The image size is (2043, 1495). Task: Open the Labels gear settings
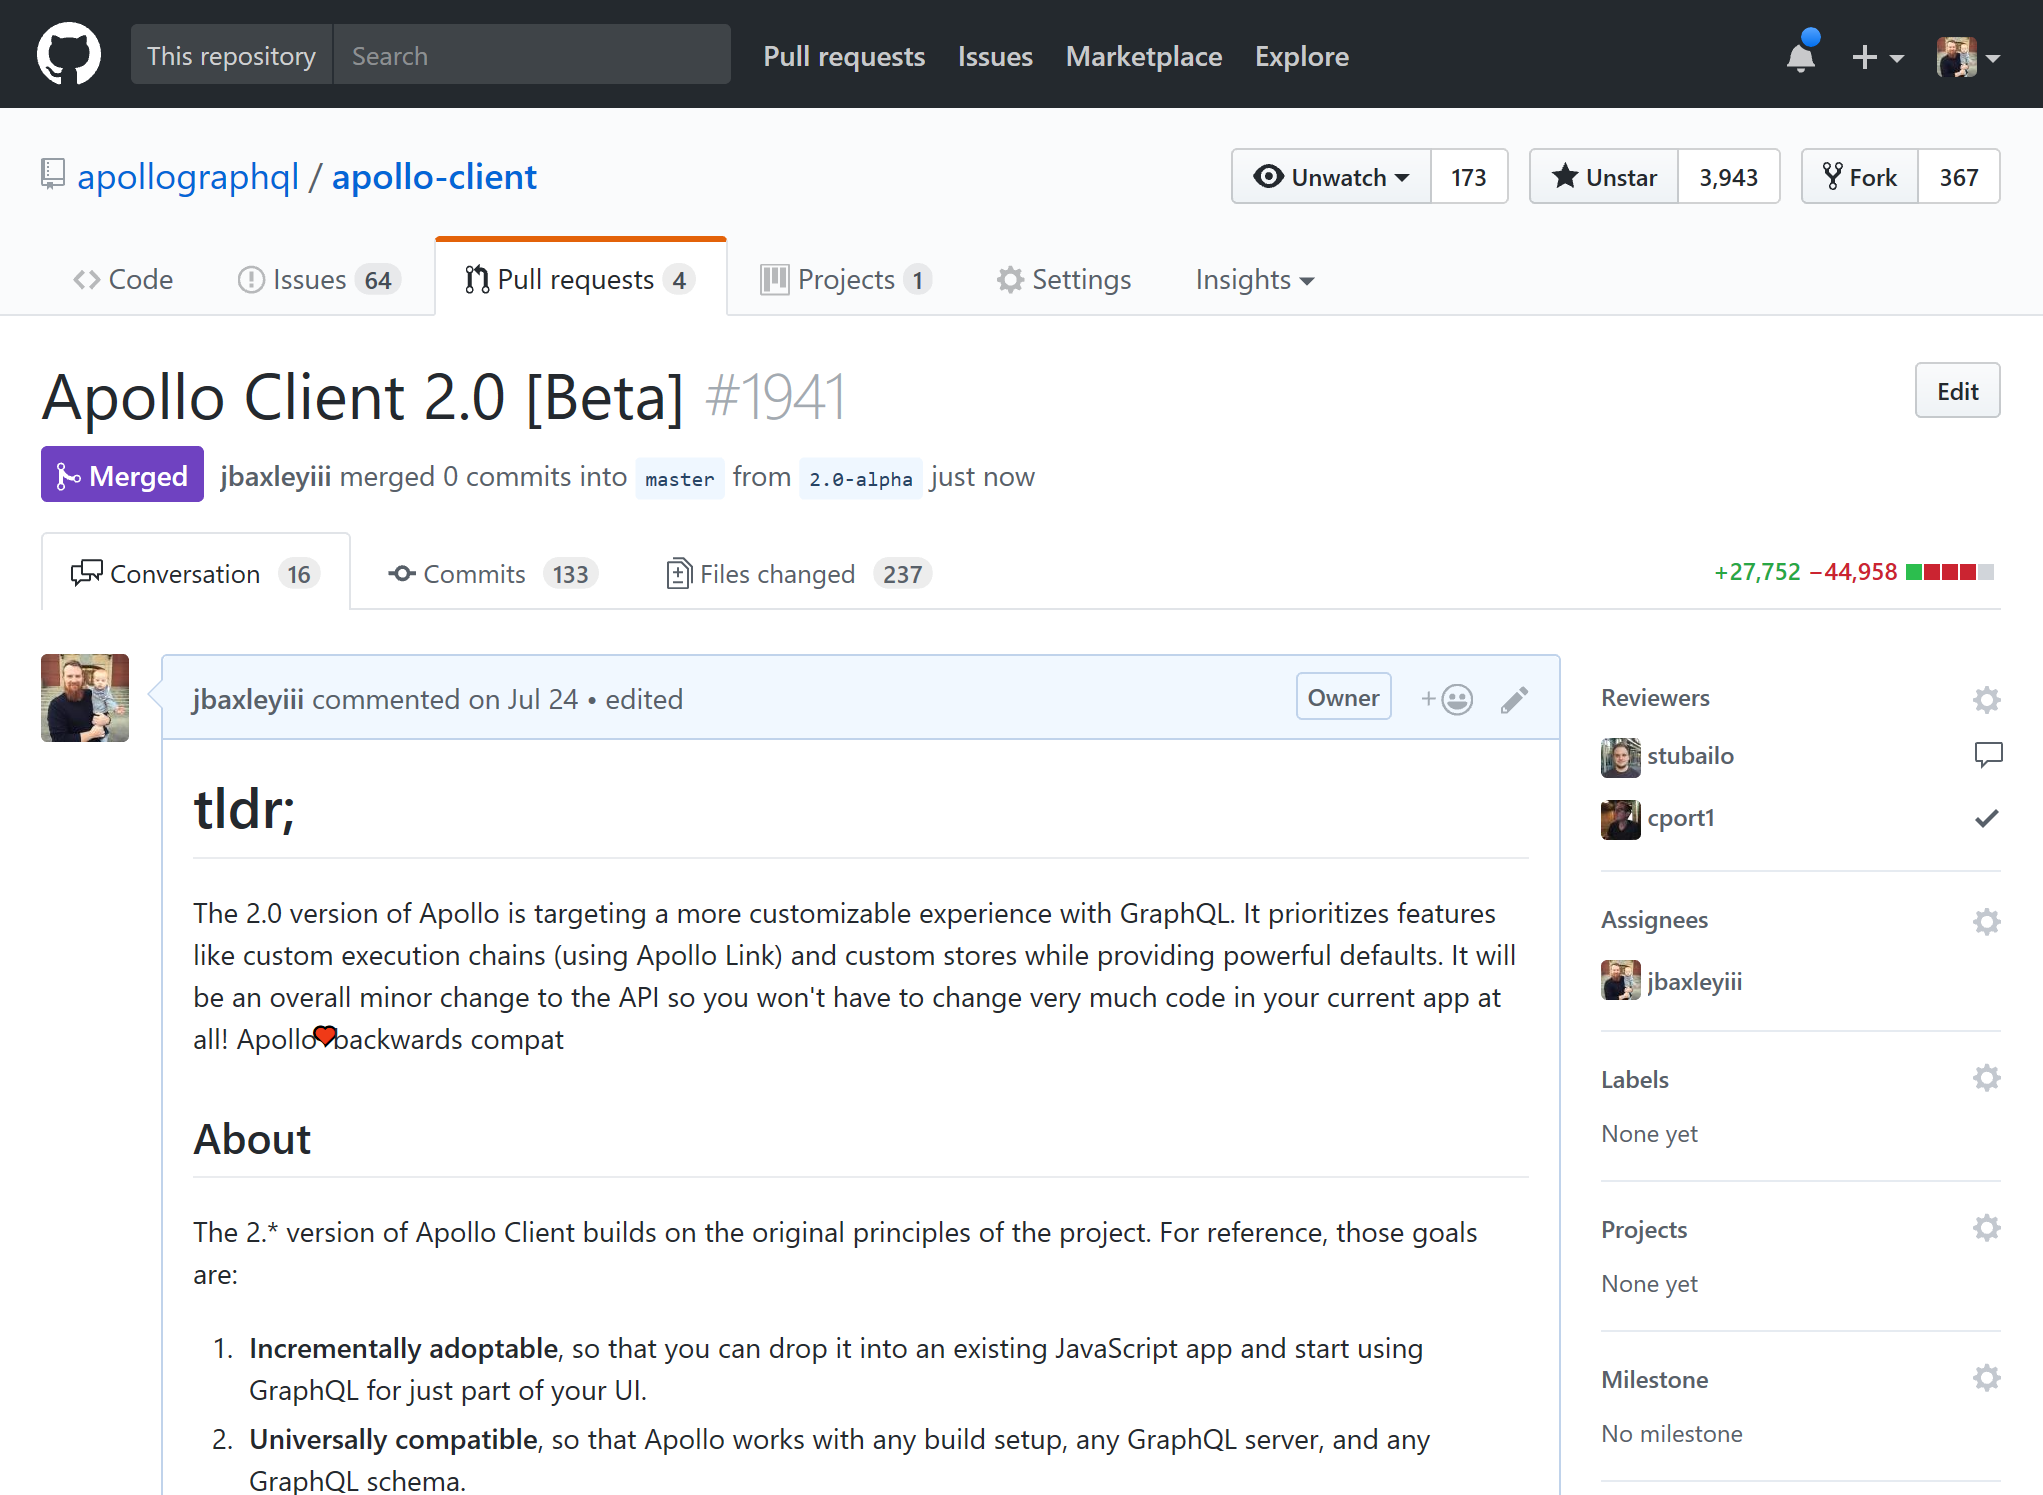pyautogui.click(x=1986, y=1078)
